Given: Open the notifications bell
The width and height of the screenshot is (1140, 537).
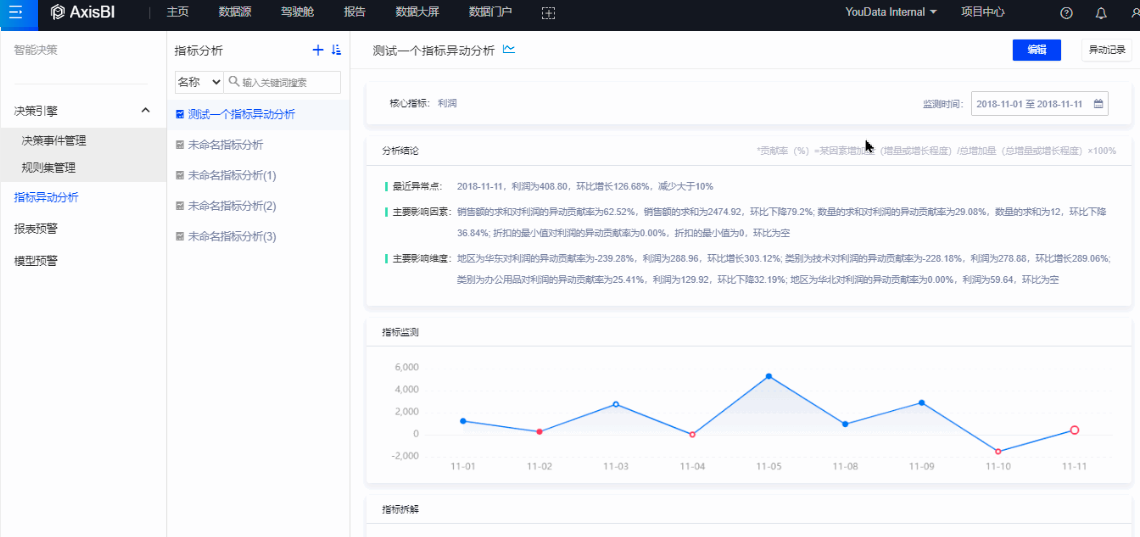Looking at the screenshot, I should (x=1101, y=13).
